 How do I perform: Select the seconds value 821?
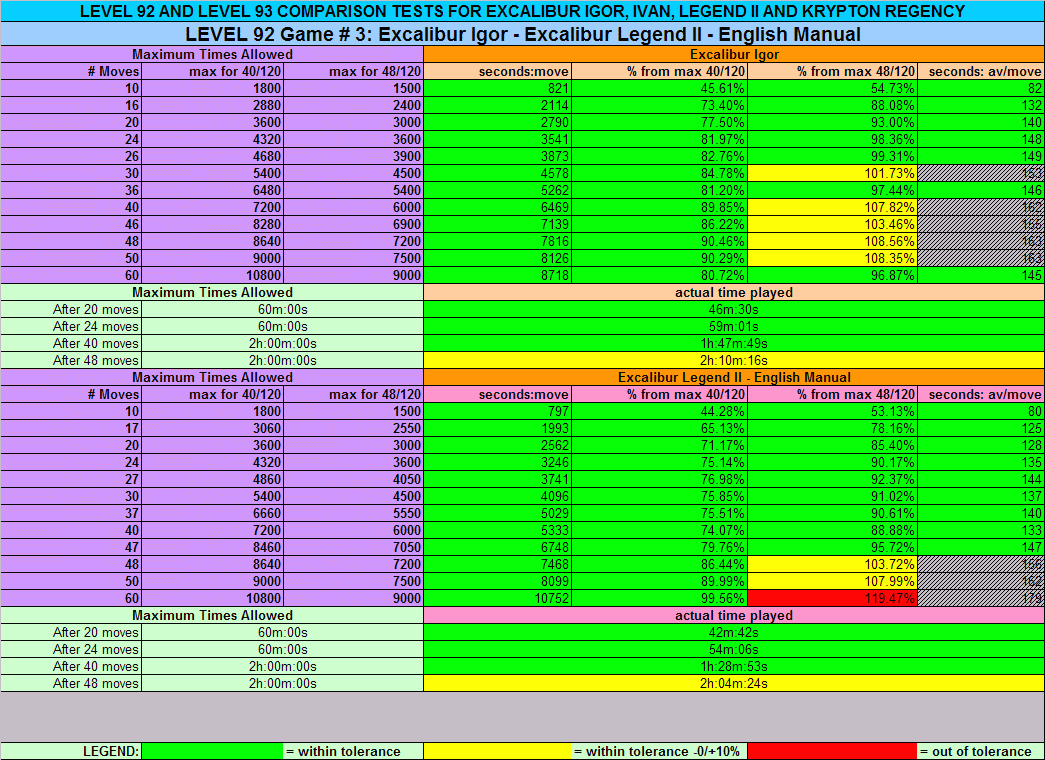[x=497, y=89]
